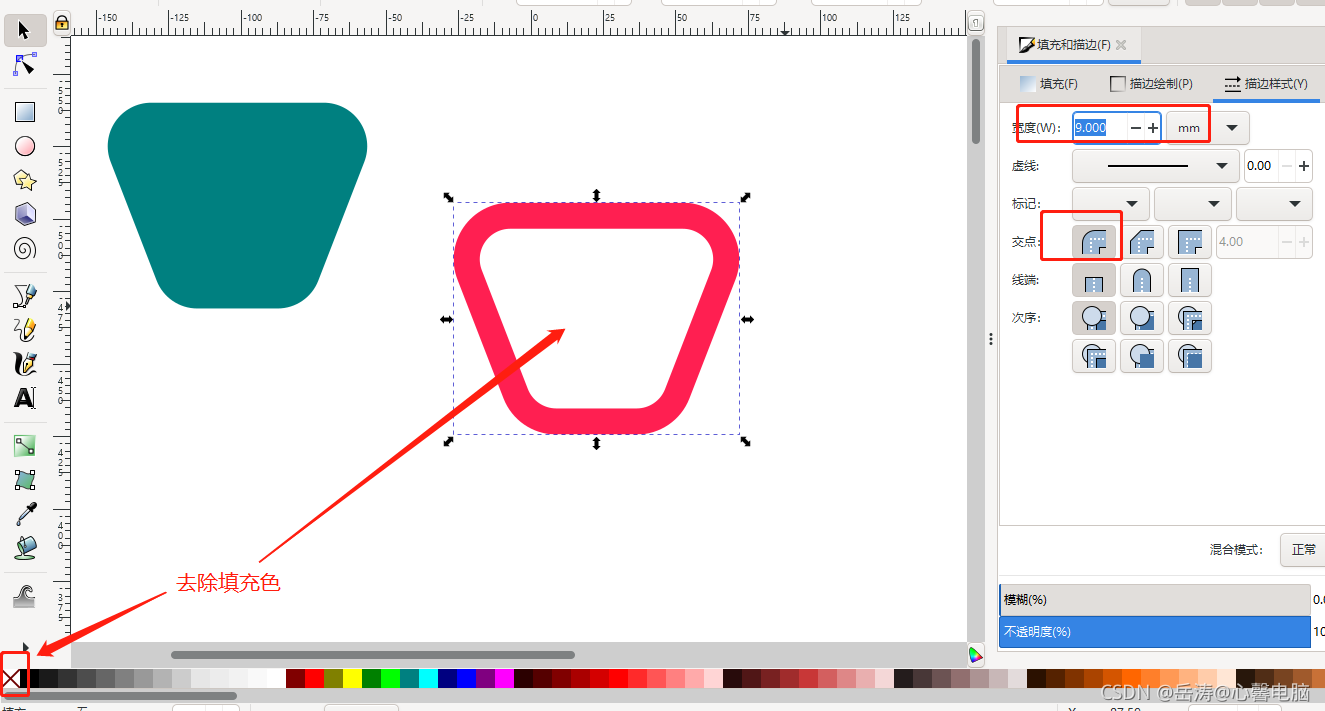
Task: Select first paint order option: fill, stroke, markers
Action: (1093, 318)
